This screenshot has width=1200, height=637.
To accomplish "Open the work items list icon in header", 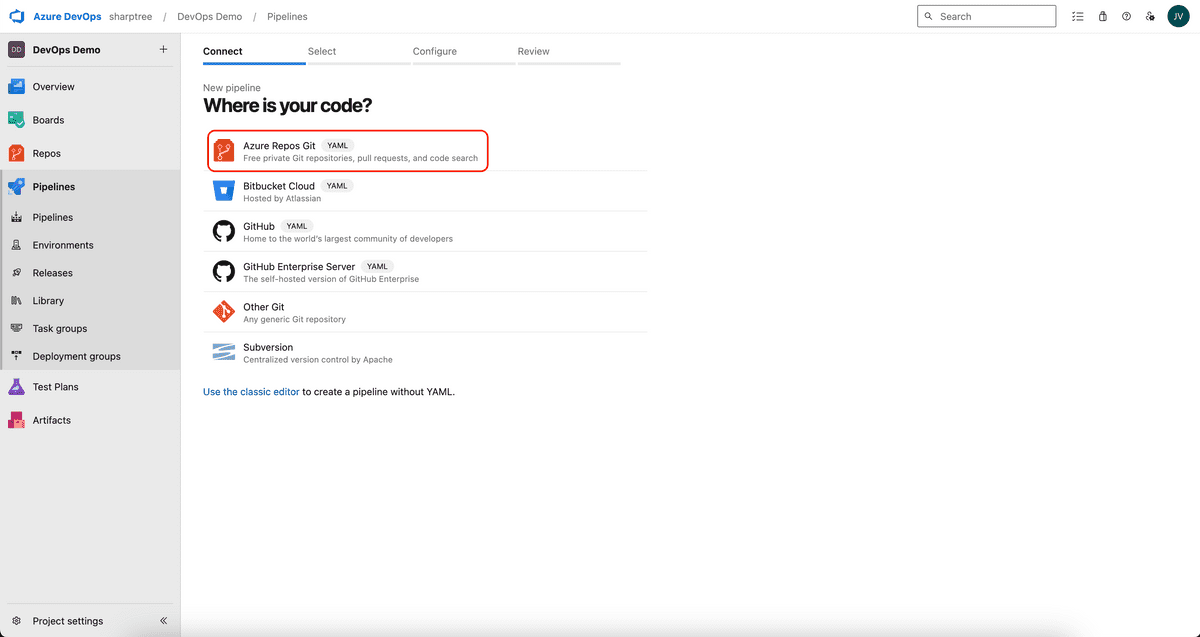I will (x=1077, y=17).
